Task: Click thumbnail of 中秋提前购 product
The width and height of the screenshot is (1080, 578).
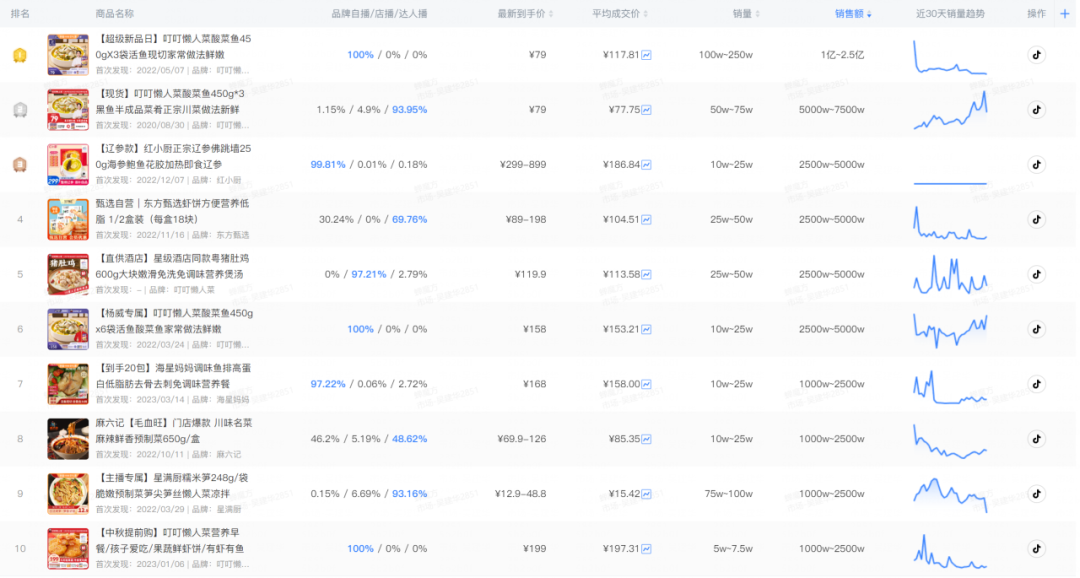Action: pos(68,550)
